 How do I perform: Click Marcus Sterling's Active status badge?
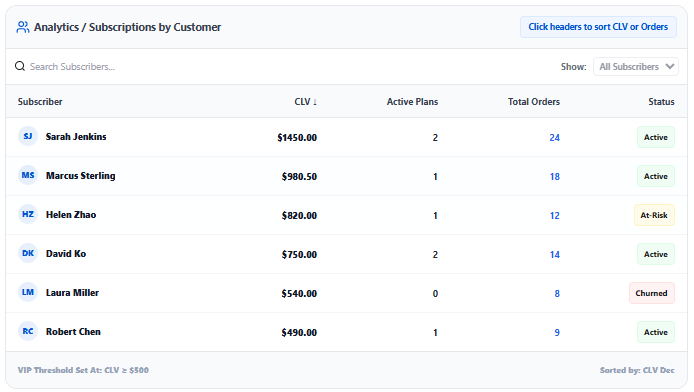(x=655, y=176)
